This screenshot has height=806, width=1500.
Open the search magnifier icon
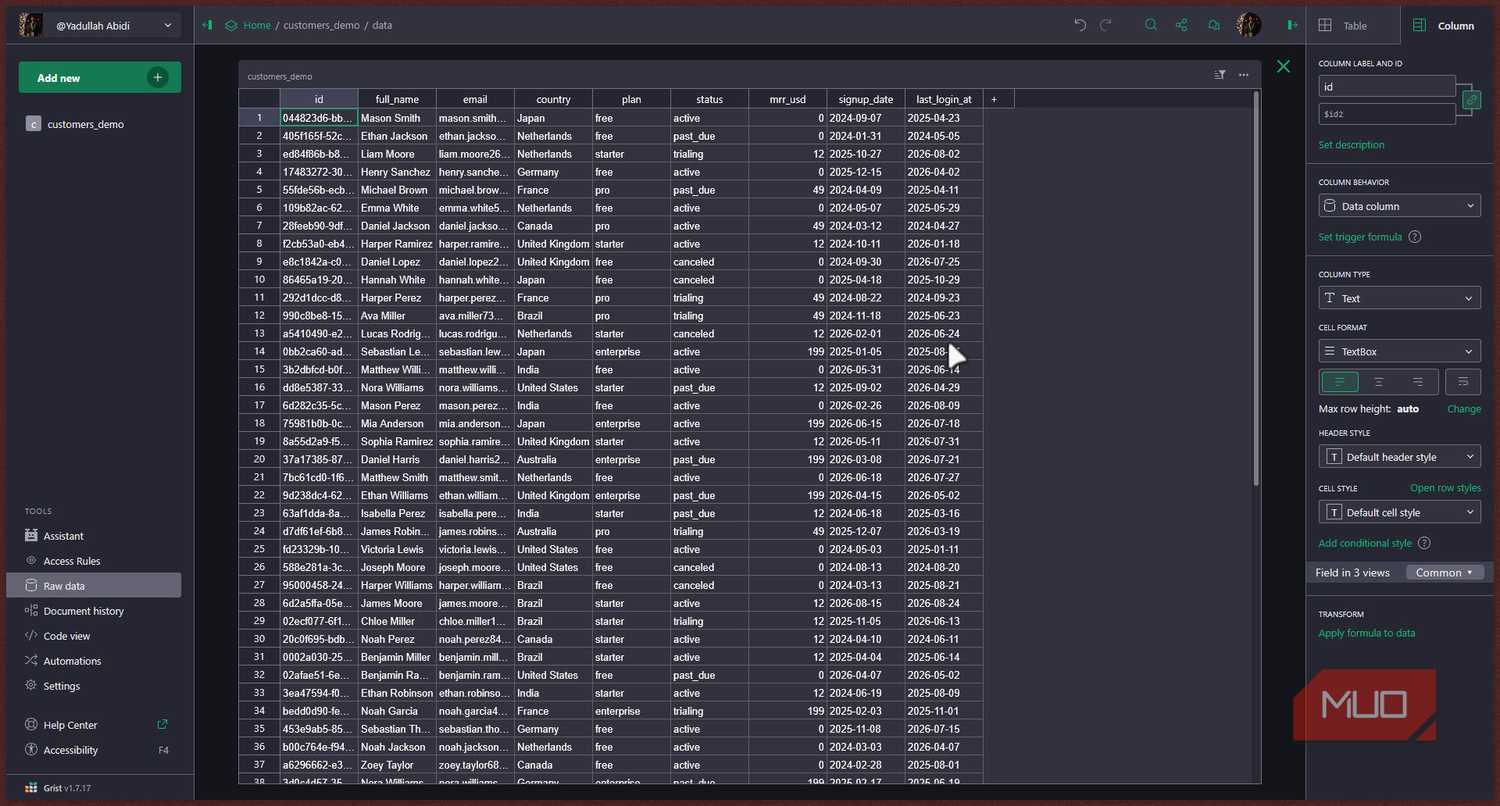click(x=1151, y=25)
